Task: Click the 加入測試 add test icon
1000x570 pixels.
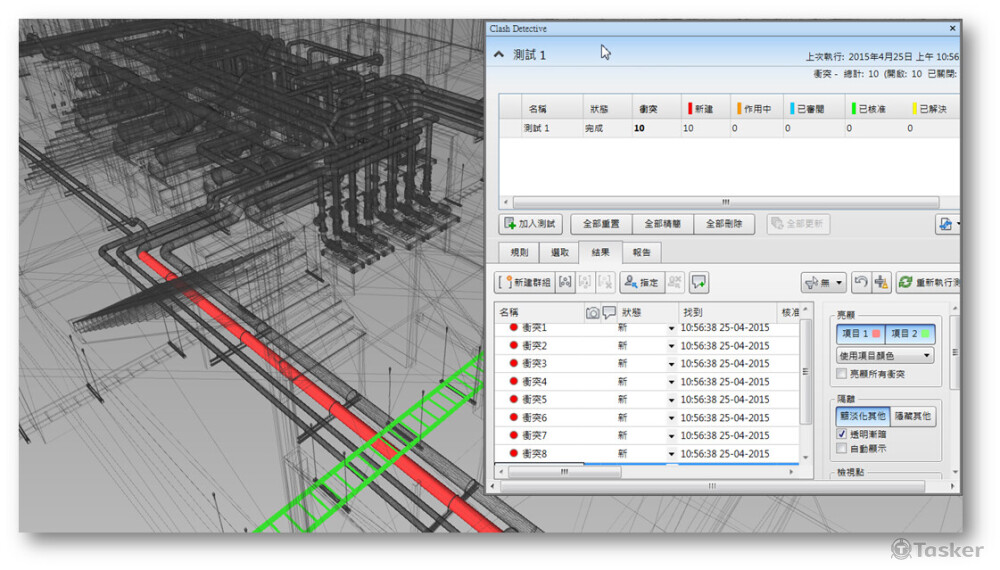Action: [x=510, y=224]
